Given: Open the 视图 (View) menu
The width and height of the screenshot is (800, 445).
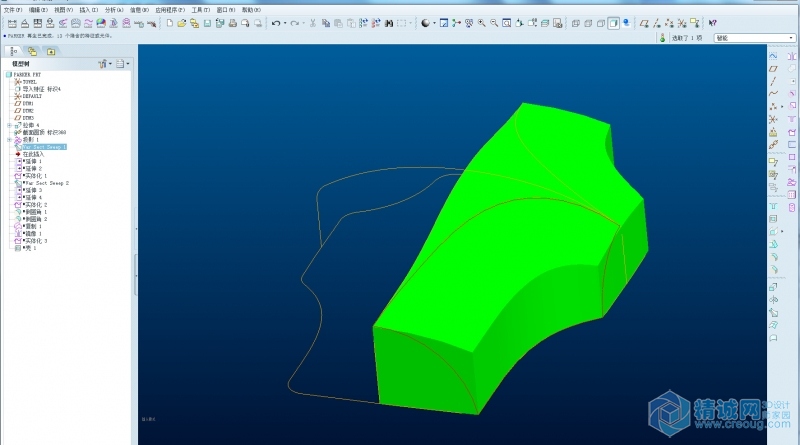Looking at the screenshot, I should [x=64, y=10].
